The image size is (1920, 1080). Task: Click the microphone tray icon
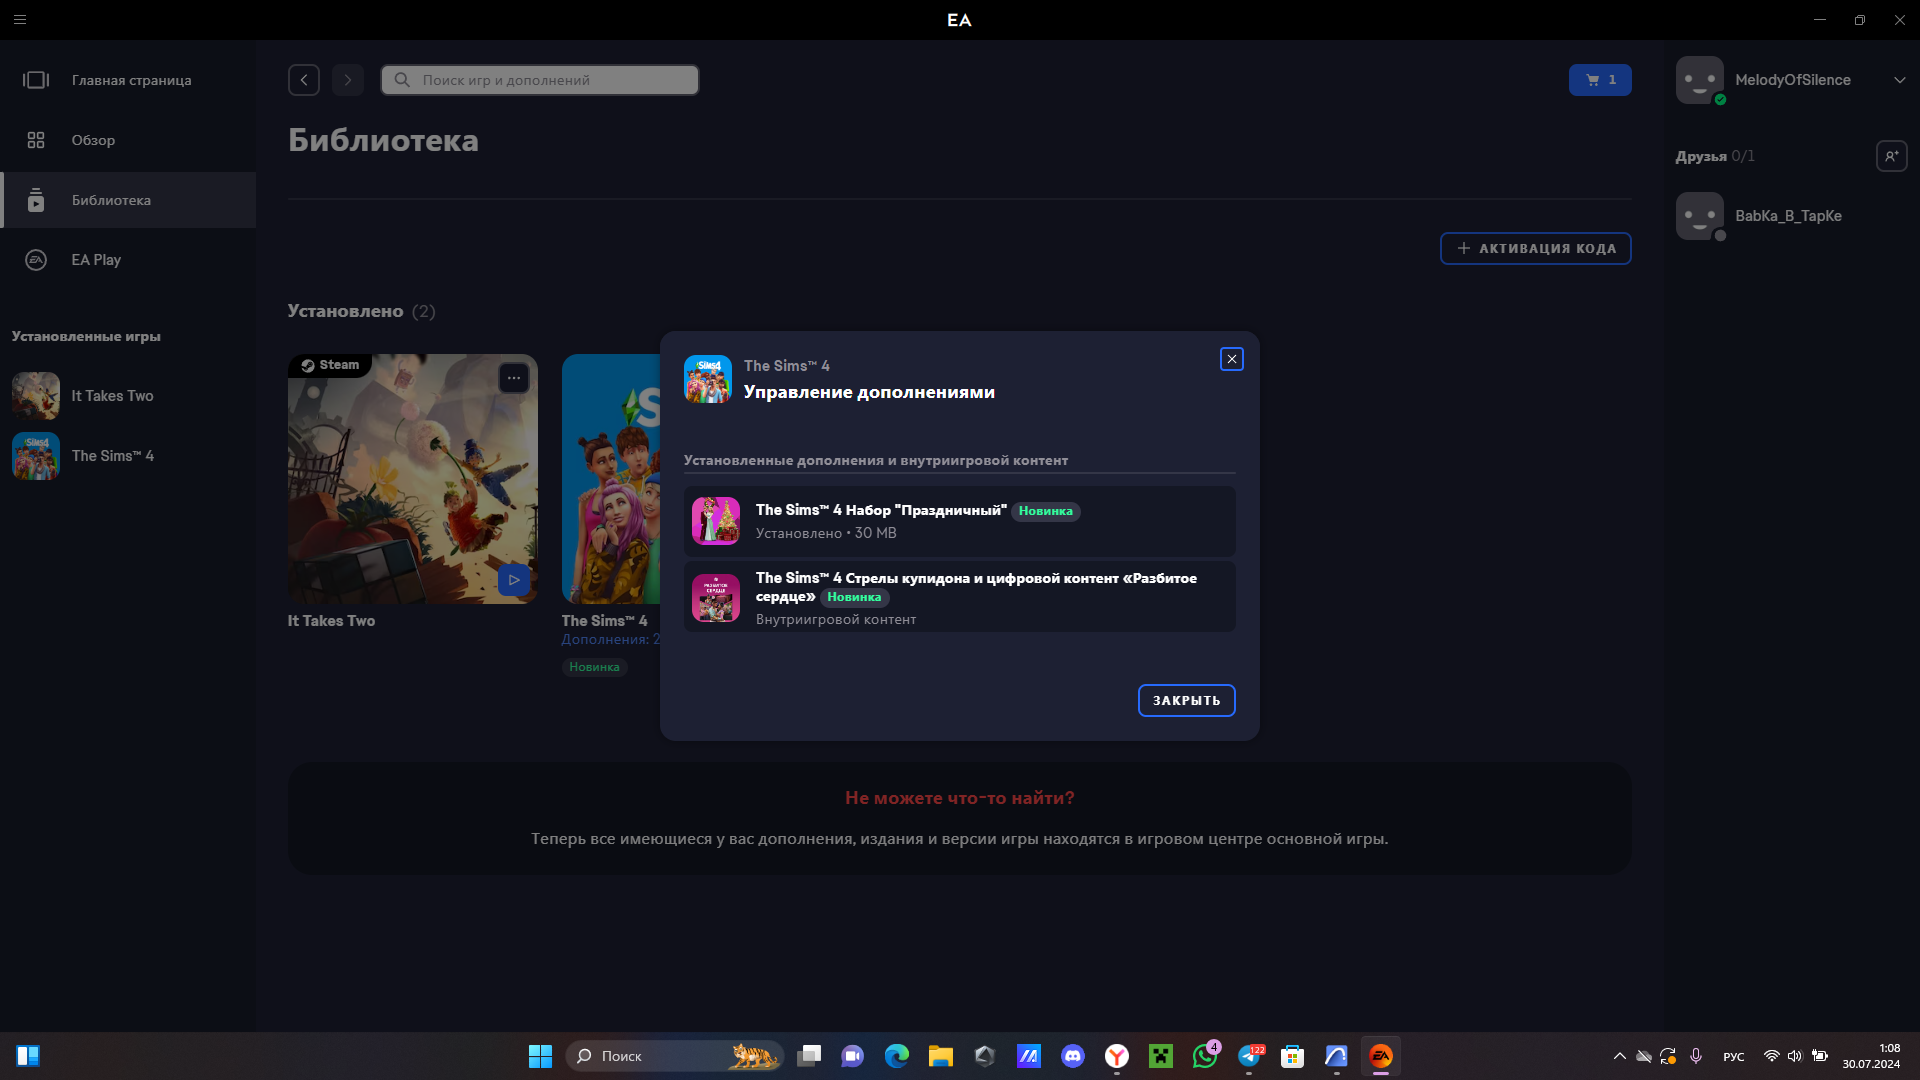[1696, 1056]
